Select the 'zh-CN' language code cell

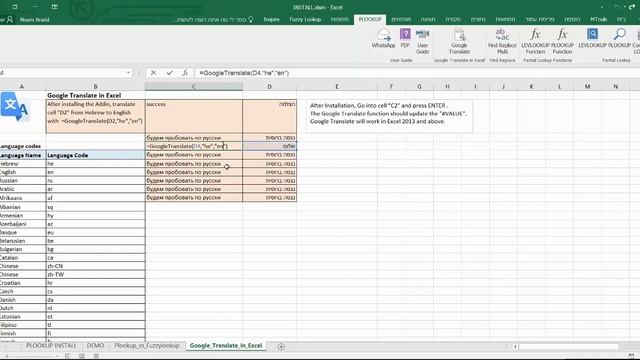(x=96, y=266)
